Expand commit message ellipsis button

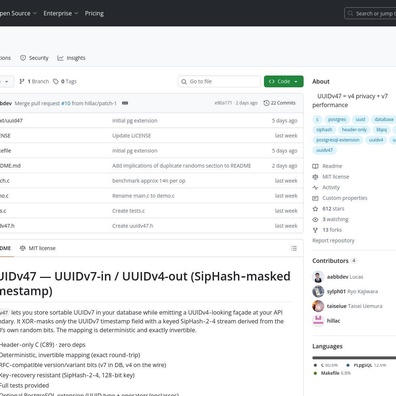[125, 103]
